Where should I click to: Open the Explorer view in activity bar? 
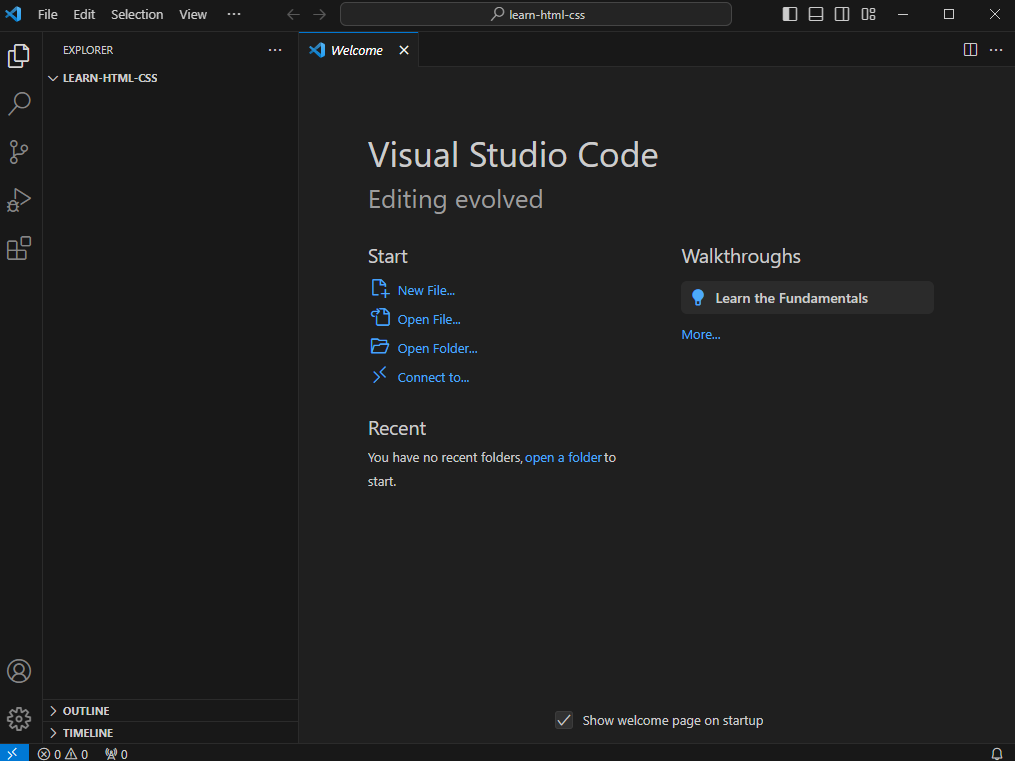[x=19, y=56]
